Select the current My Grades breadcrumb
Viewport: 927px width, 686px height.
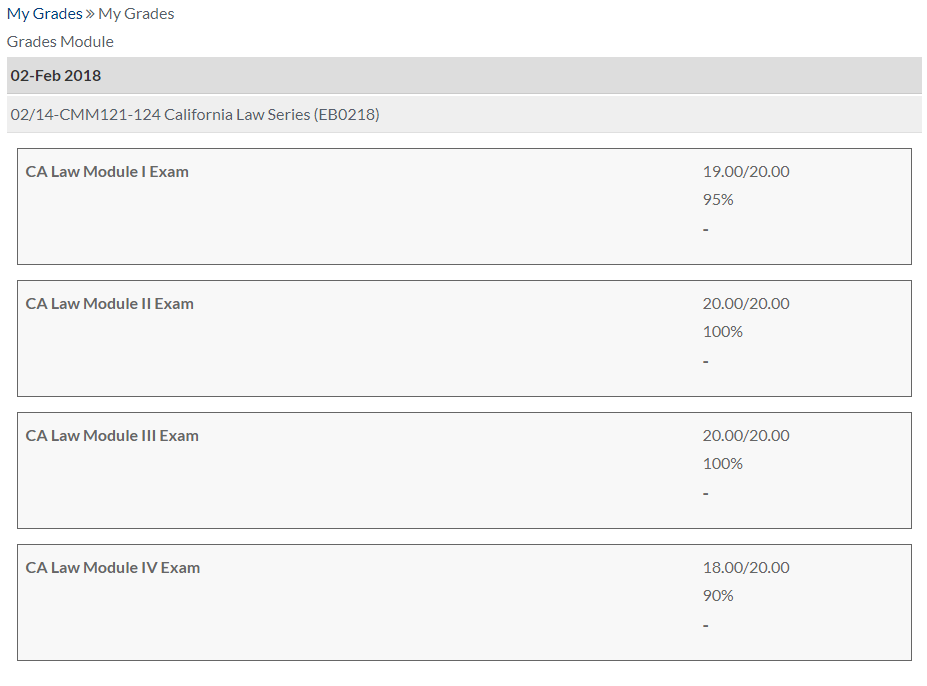[x=136, y=14]
